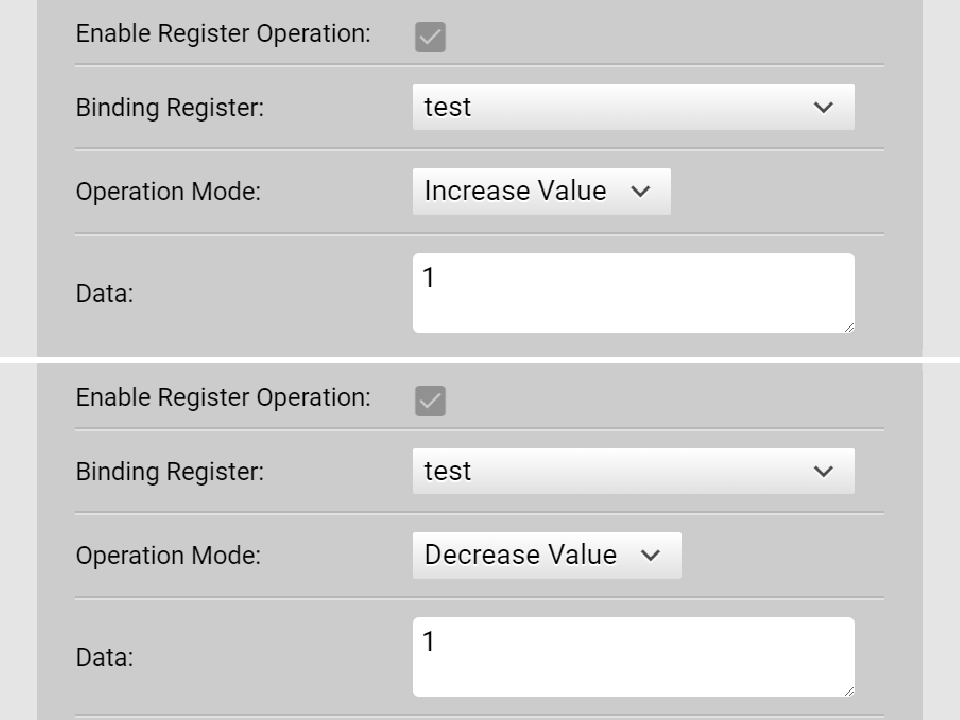Click the 'Operation Mode:' label next to Increase Value
Viewport: 960px width, 720px height.
168,192
